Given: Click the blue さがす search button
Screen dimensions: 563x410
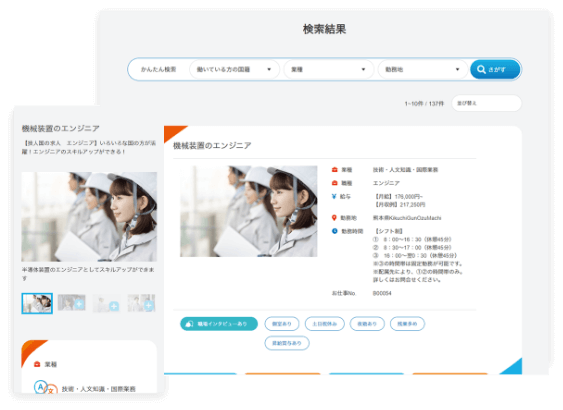Looking at the screenshot, I should (x=495, y=69).
